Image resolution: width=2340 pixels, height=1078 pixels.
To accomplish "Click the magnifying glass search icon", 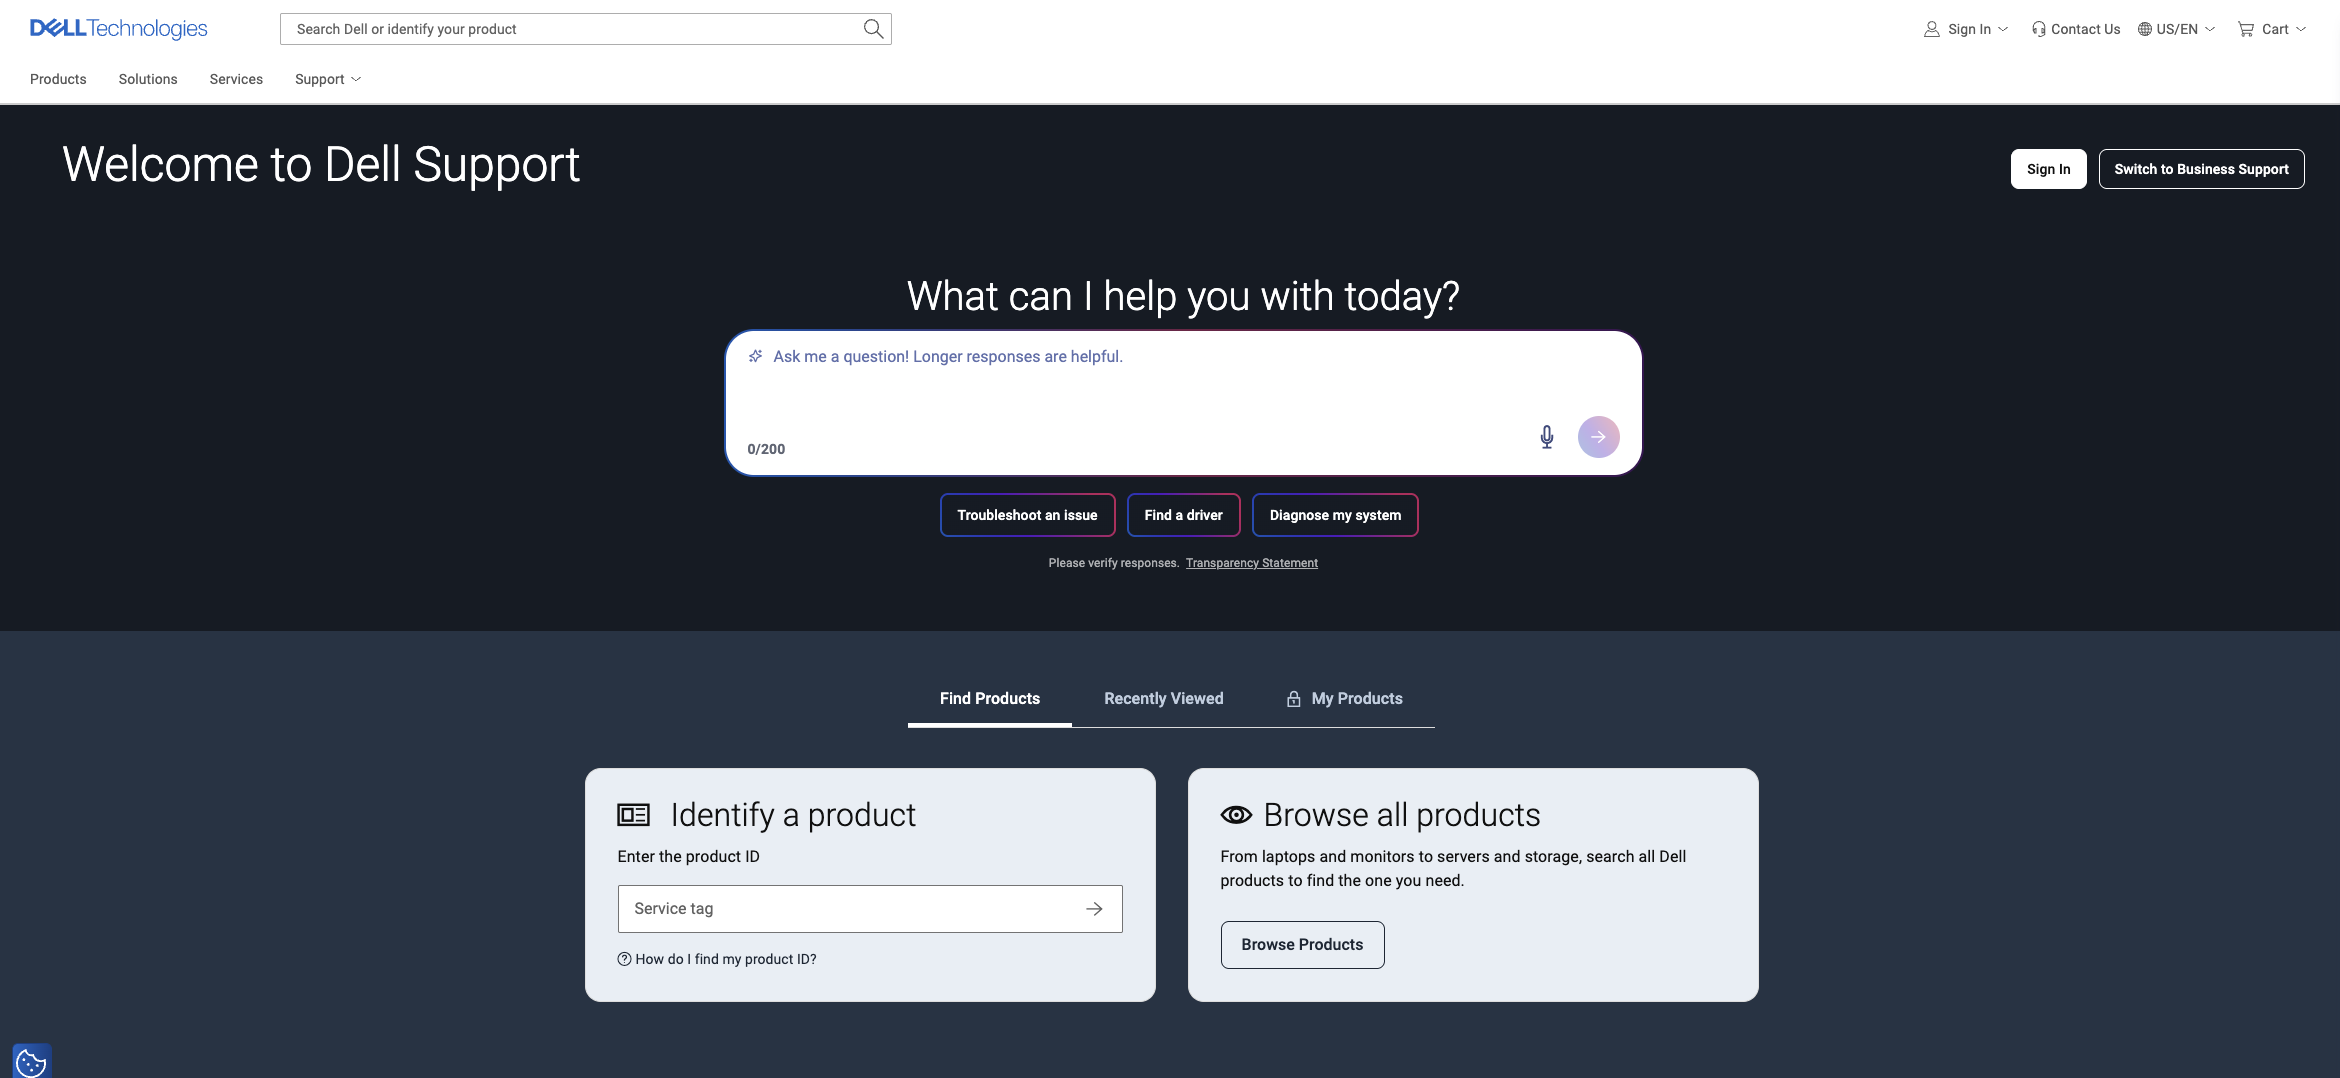I will click(x=873, y=29).
